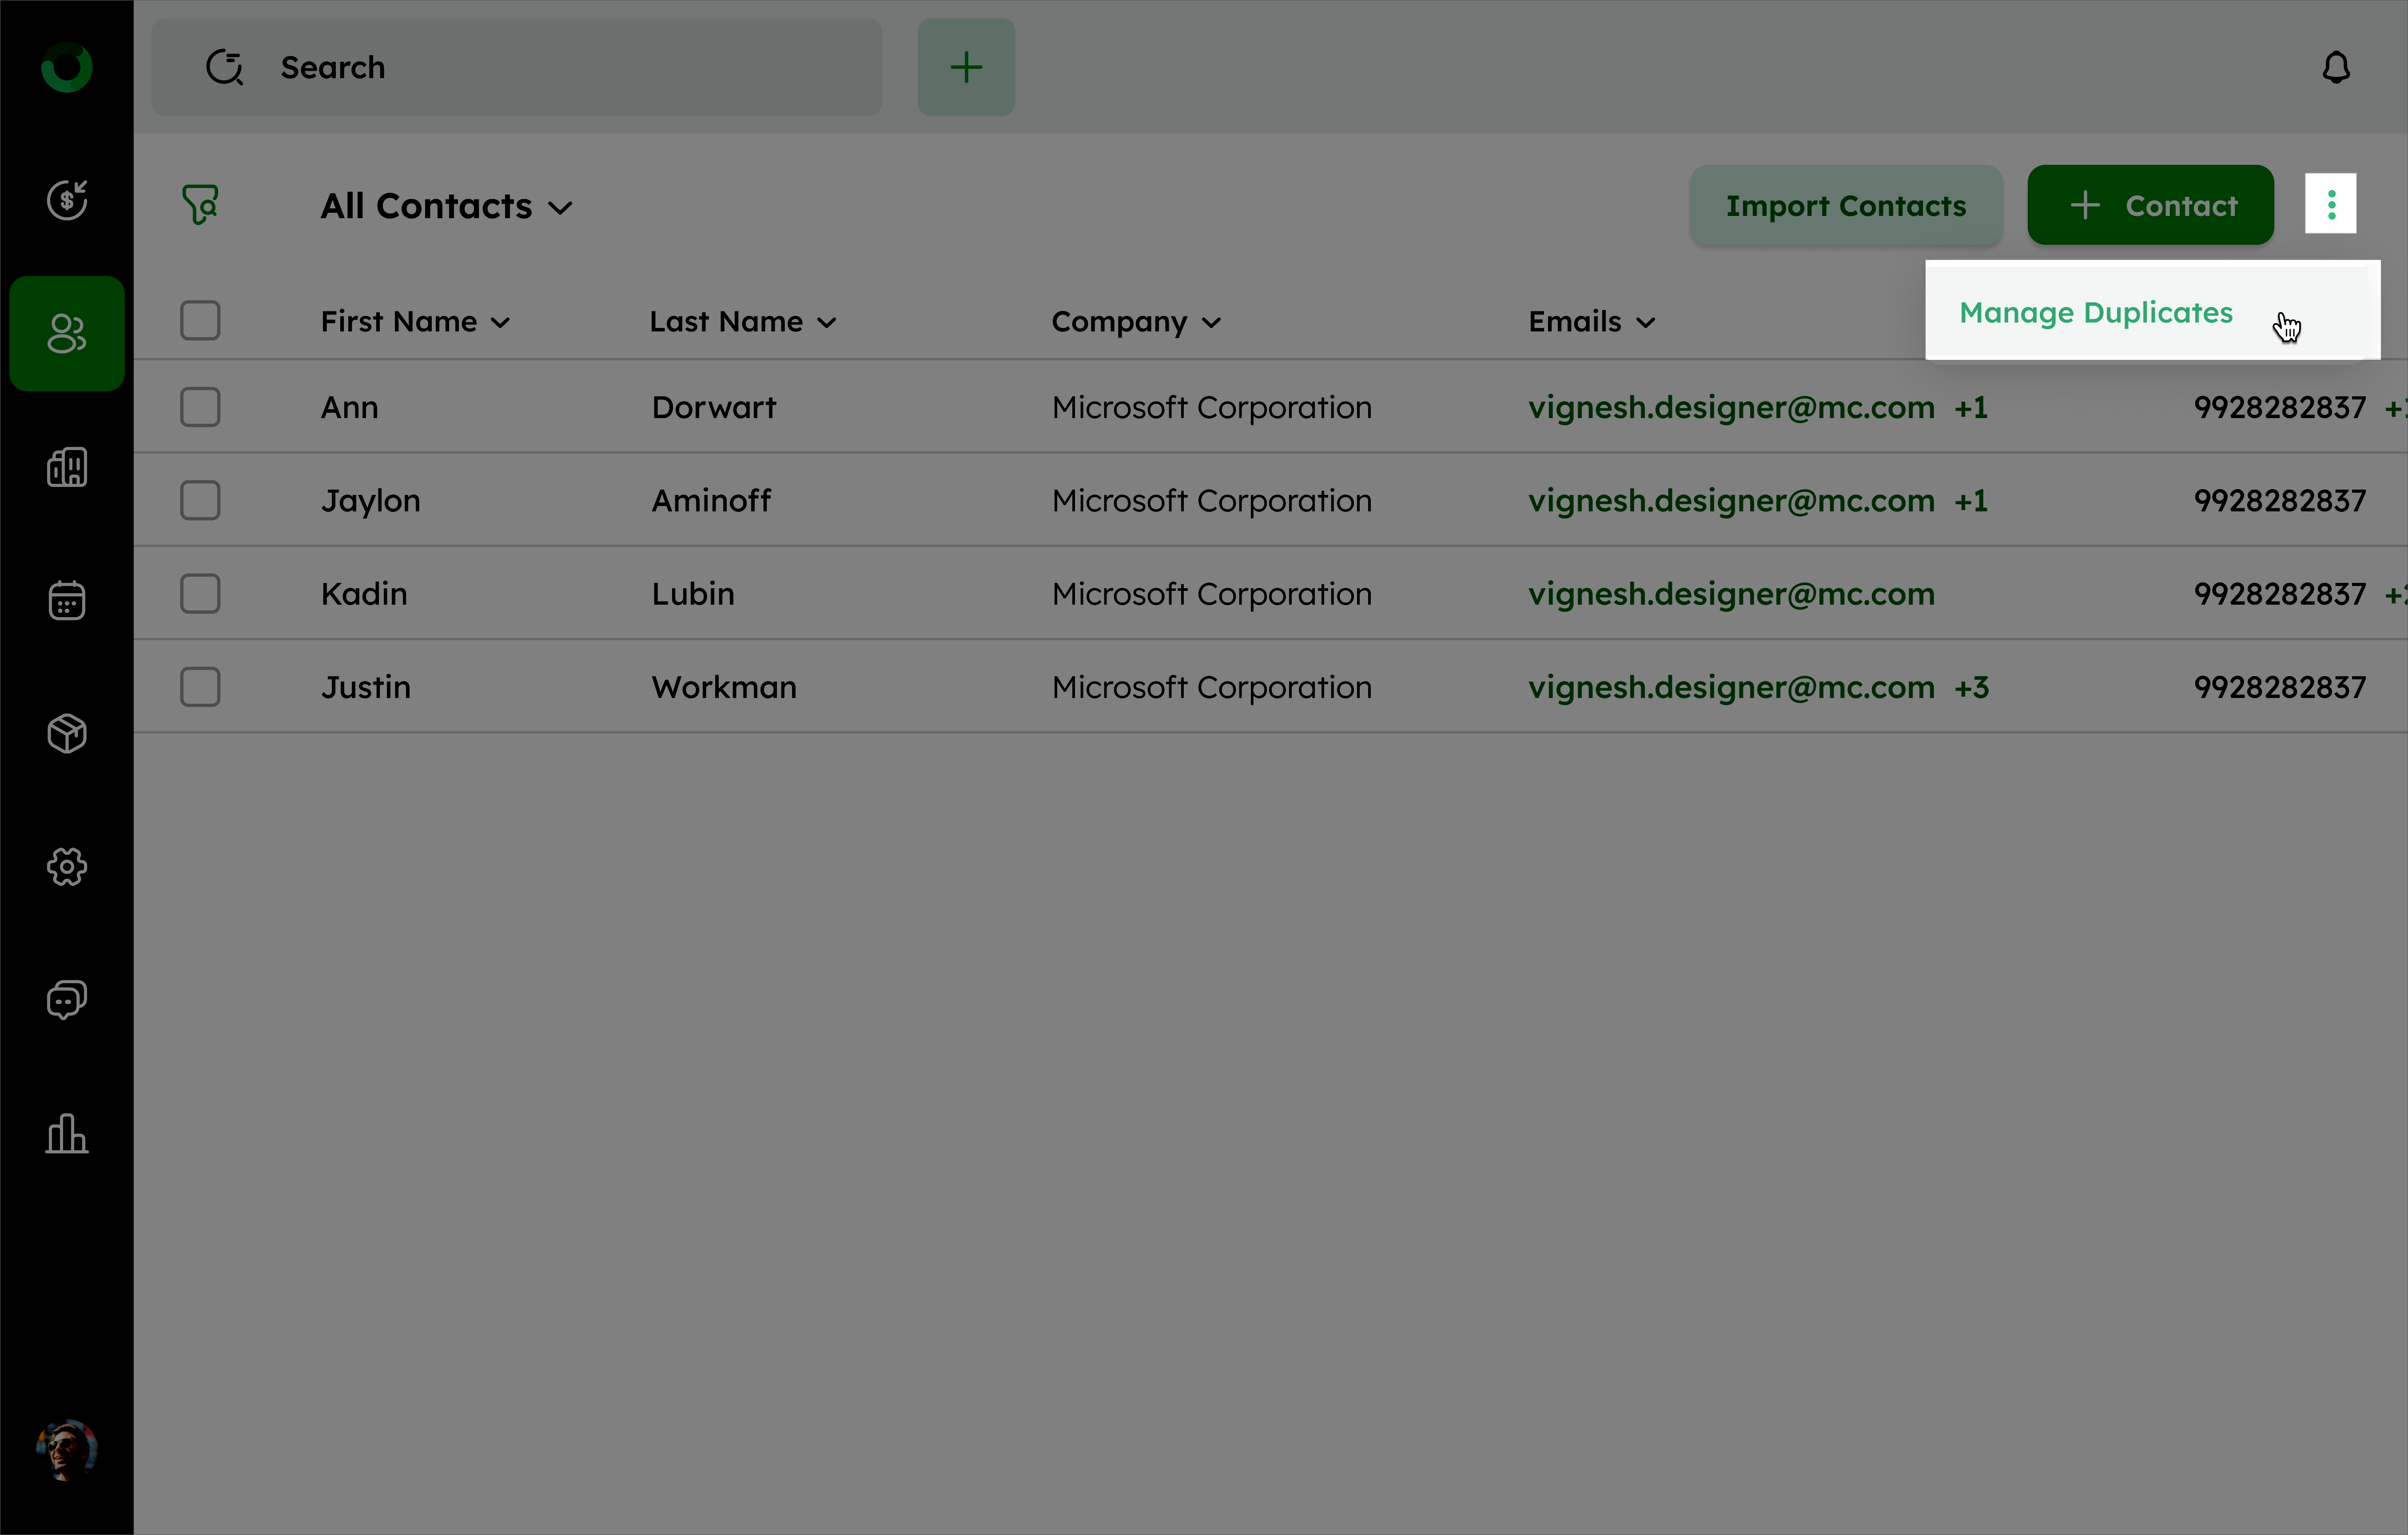Open the Reports bar chart icon
The height and width of the screenshot is (1535, 2408).
click(67, 1133)
